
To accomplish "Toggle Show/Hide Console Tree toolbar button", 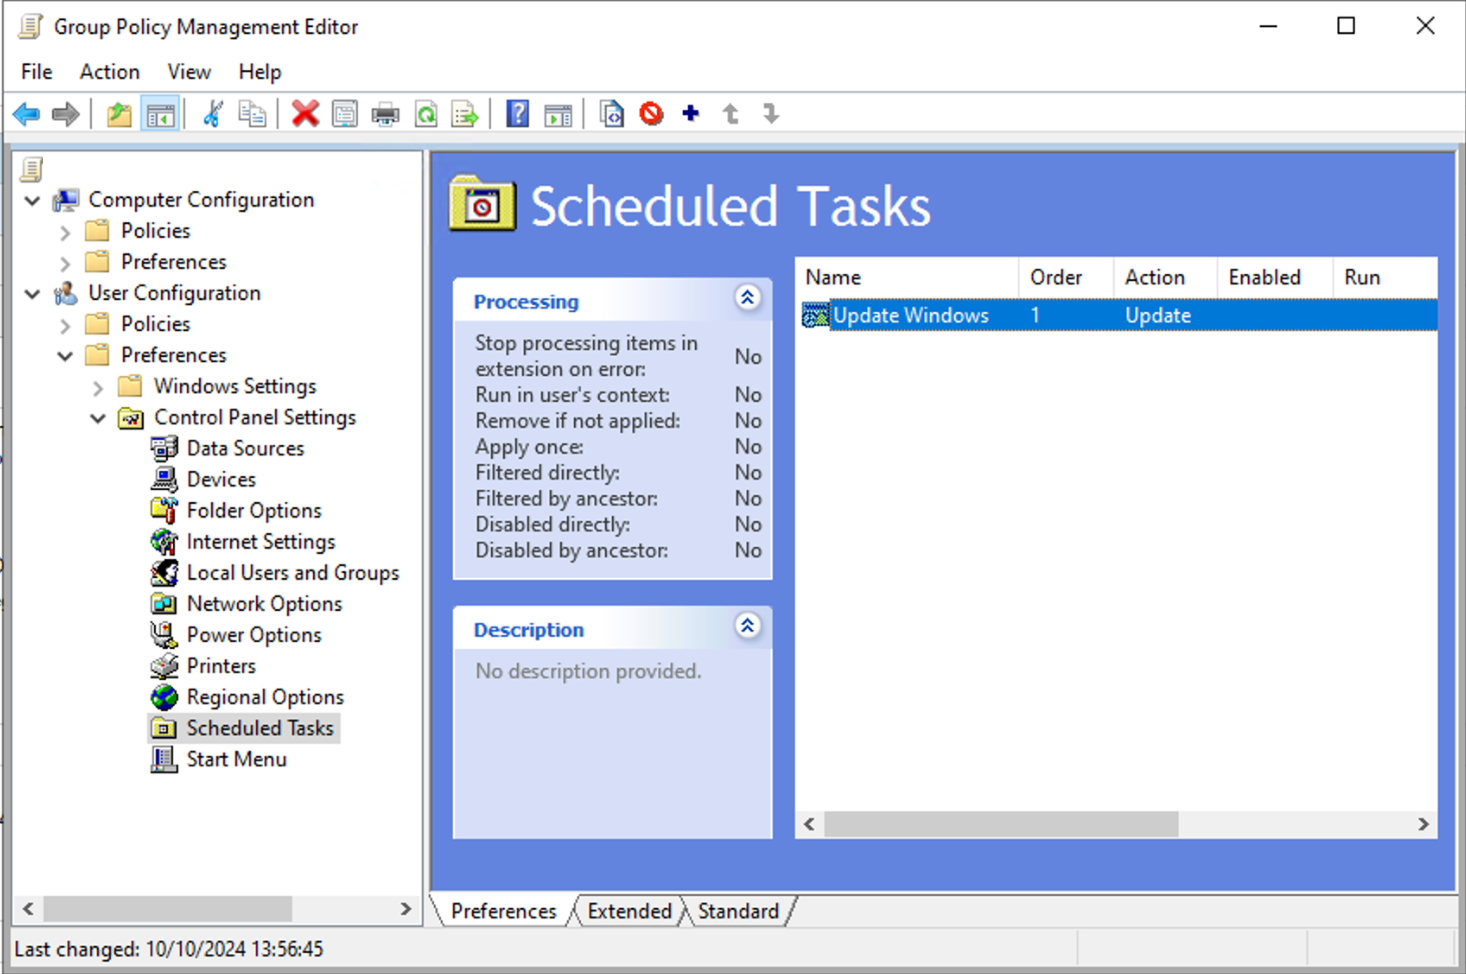I will tap(160, 114).
